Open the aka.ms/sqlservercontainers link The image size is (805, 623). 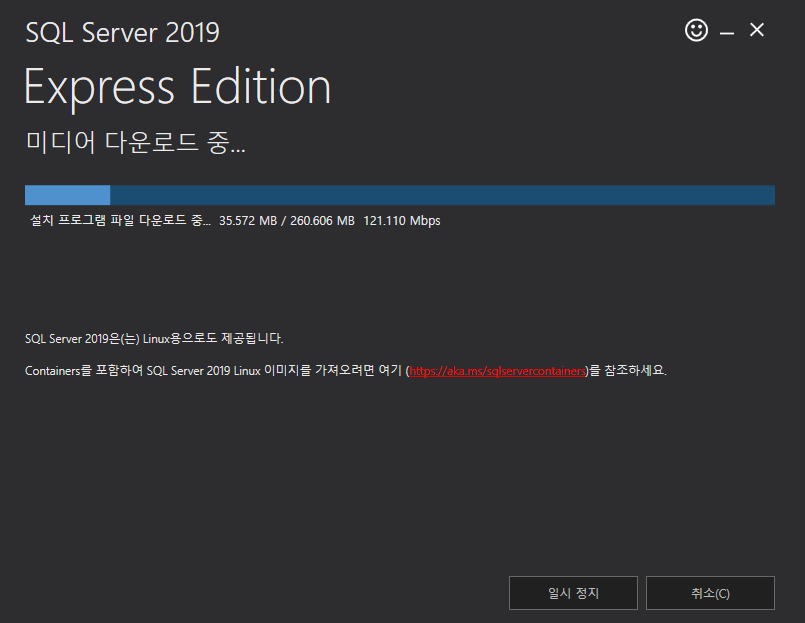click(x=497, y=370)
